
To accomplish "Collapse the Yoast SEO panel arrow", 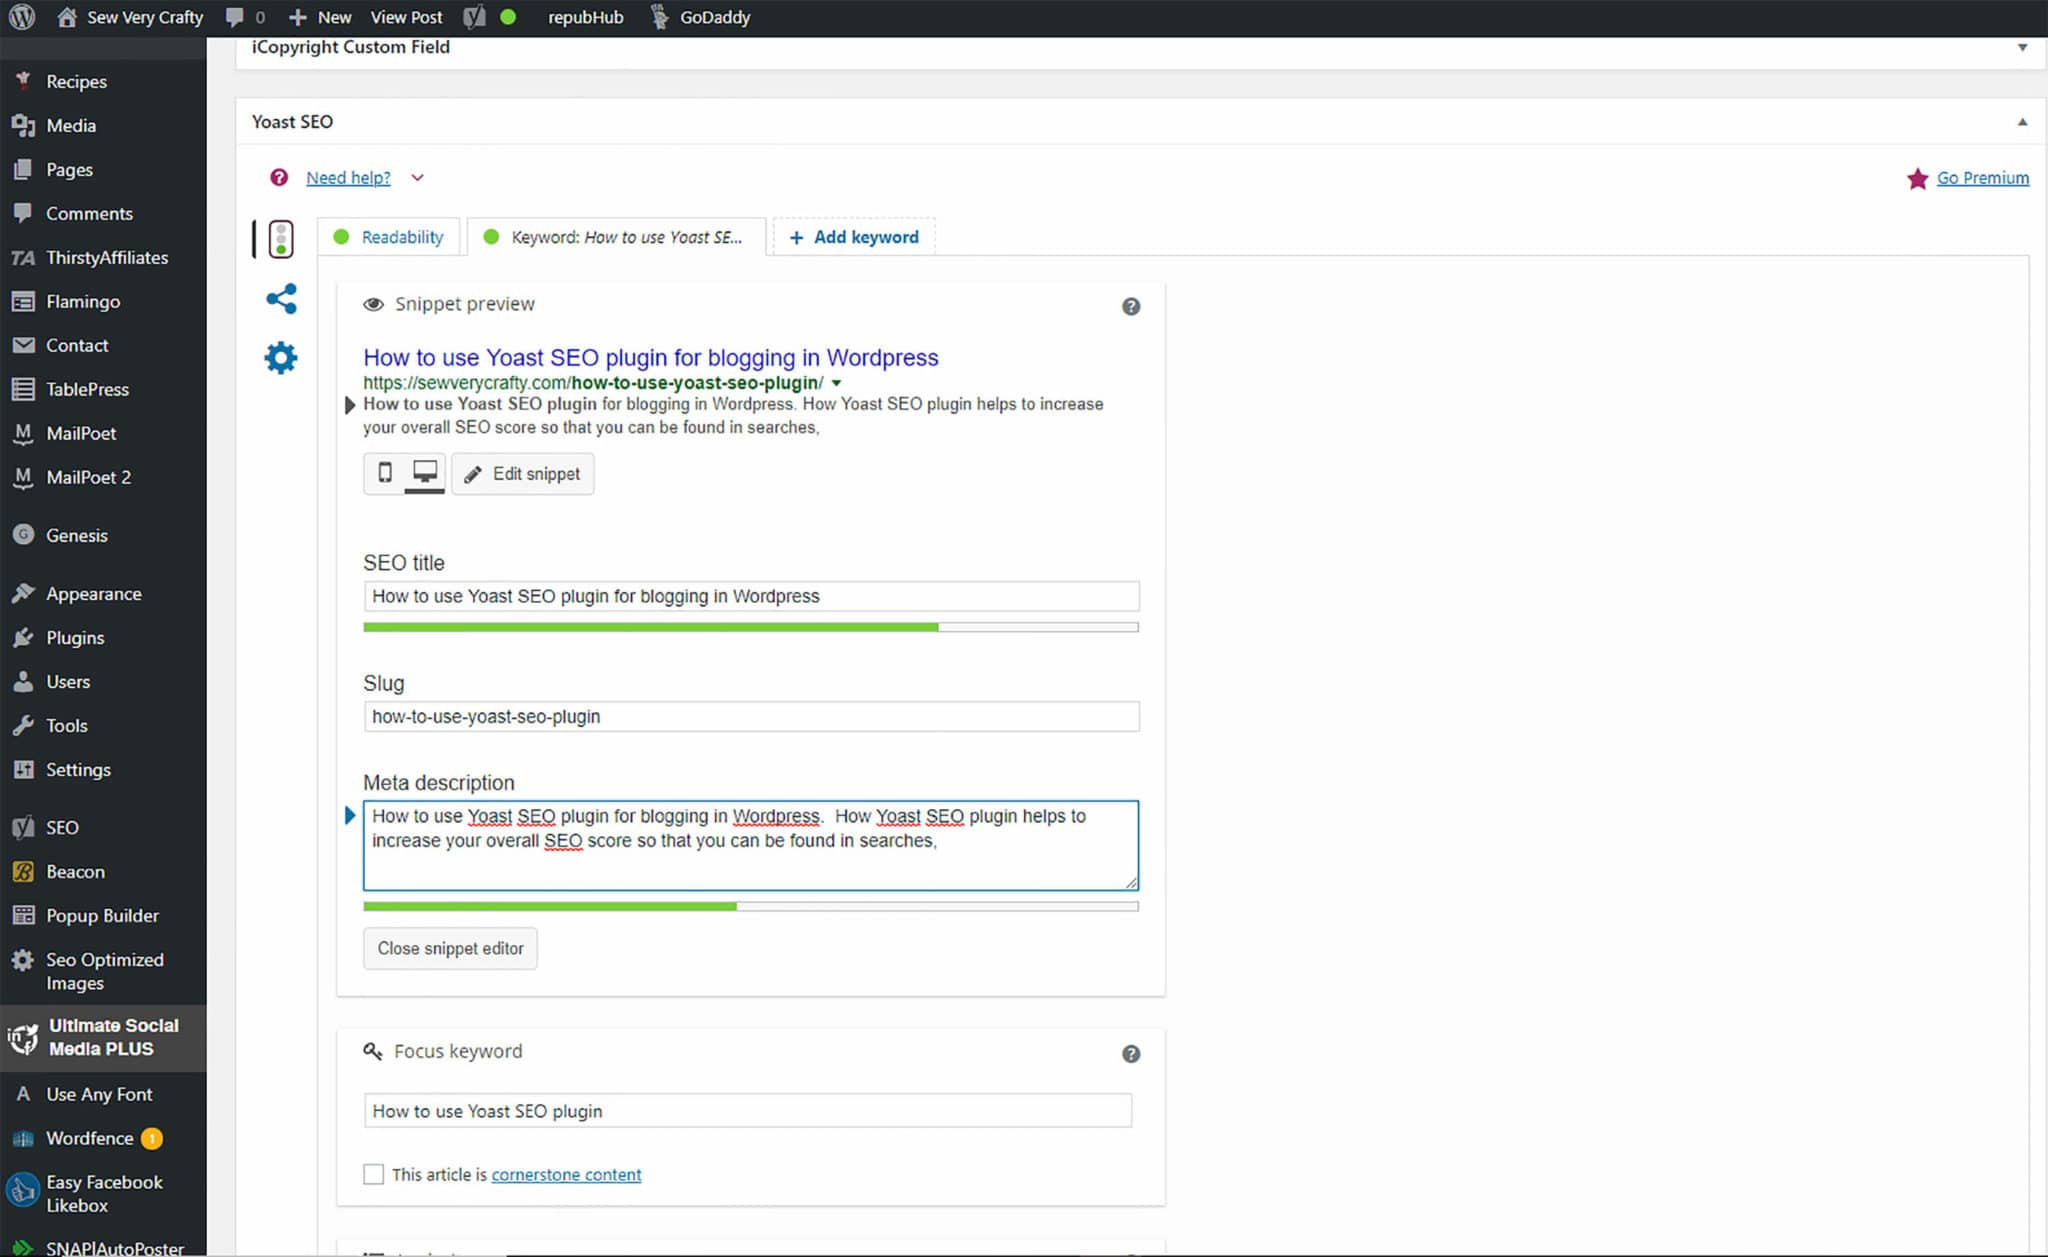I will pos(2022,122).
